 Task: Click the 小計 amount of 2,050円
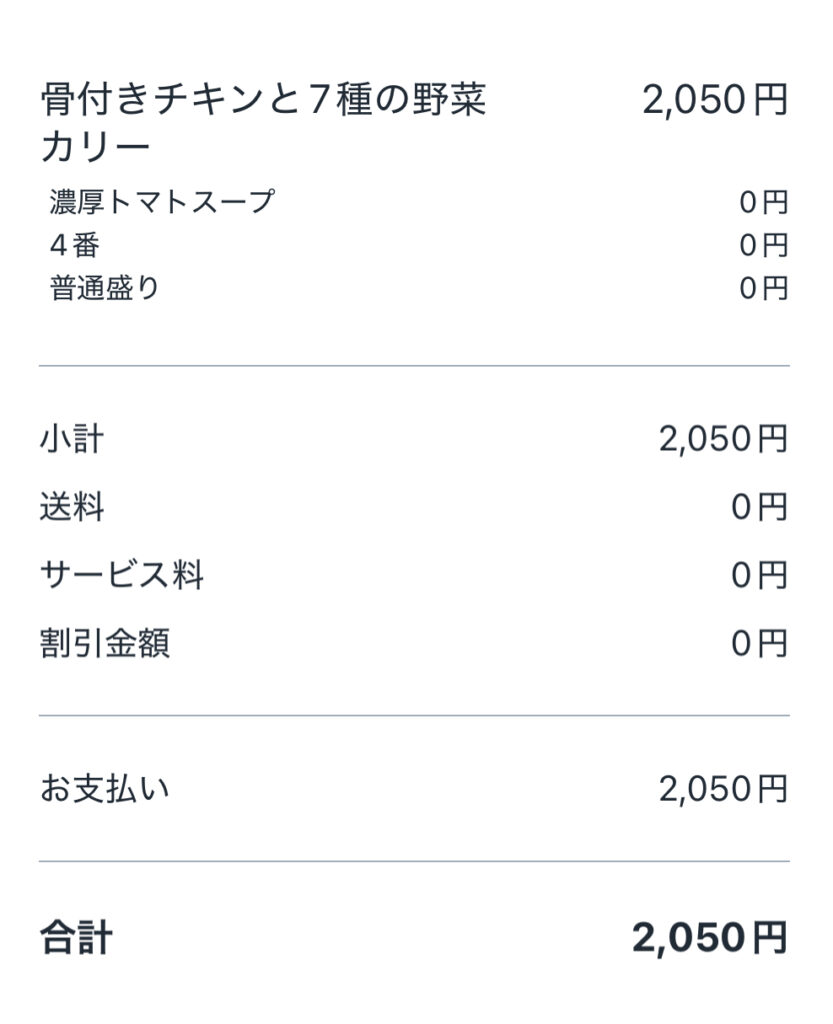click(722, 439)
